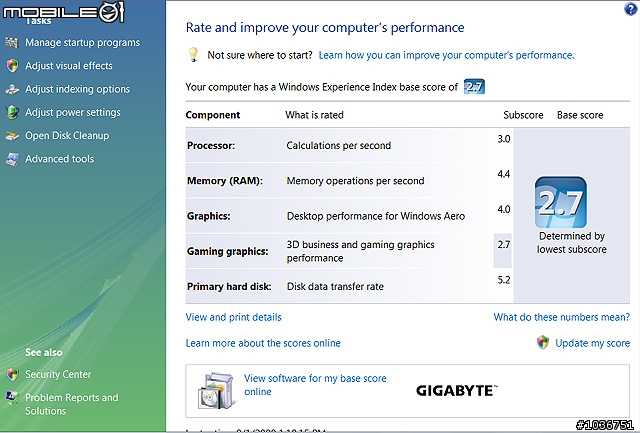
Task: Click the Processor subscore 3.0
Action: pyautogui.click(x=504, y=139)
